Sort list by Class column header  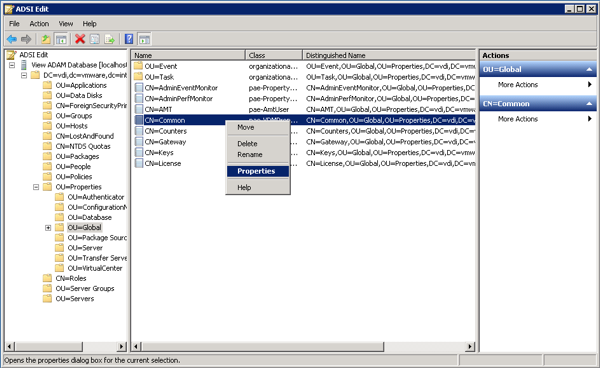(274, 55)
